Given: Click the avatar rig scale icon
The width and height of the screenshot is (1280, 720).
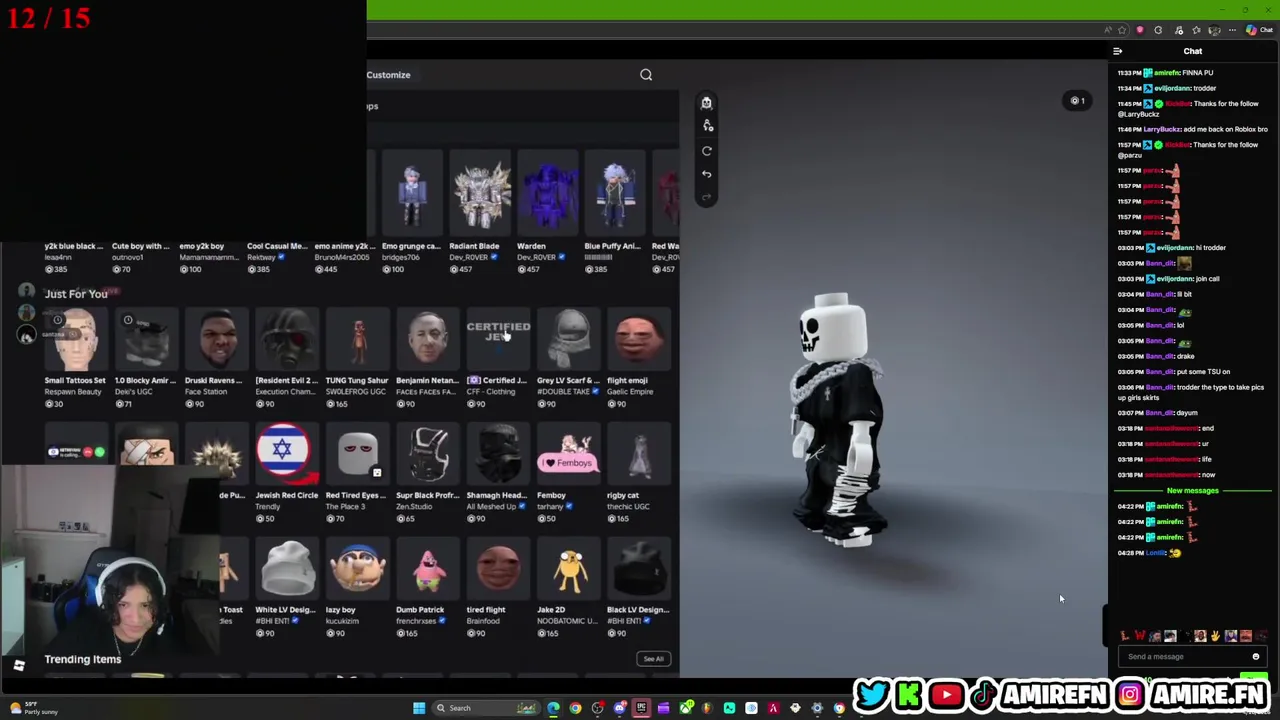Looking at the screenshot, I should (708, 126).
